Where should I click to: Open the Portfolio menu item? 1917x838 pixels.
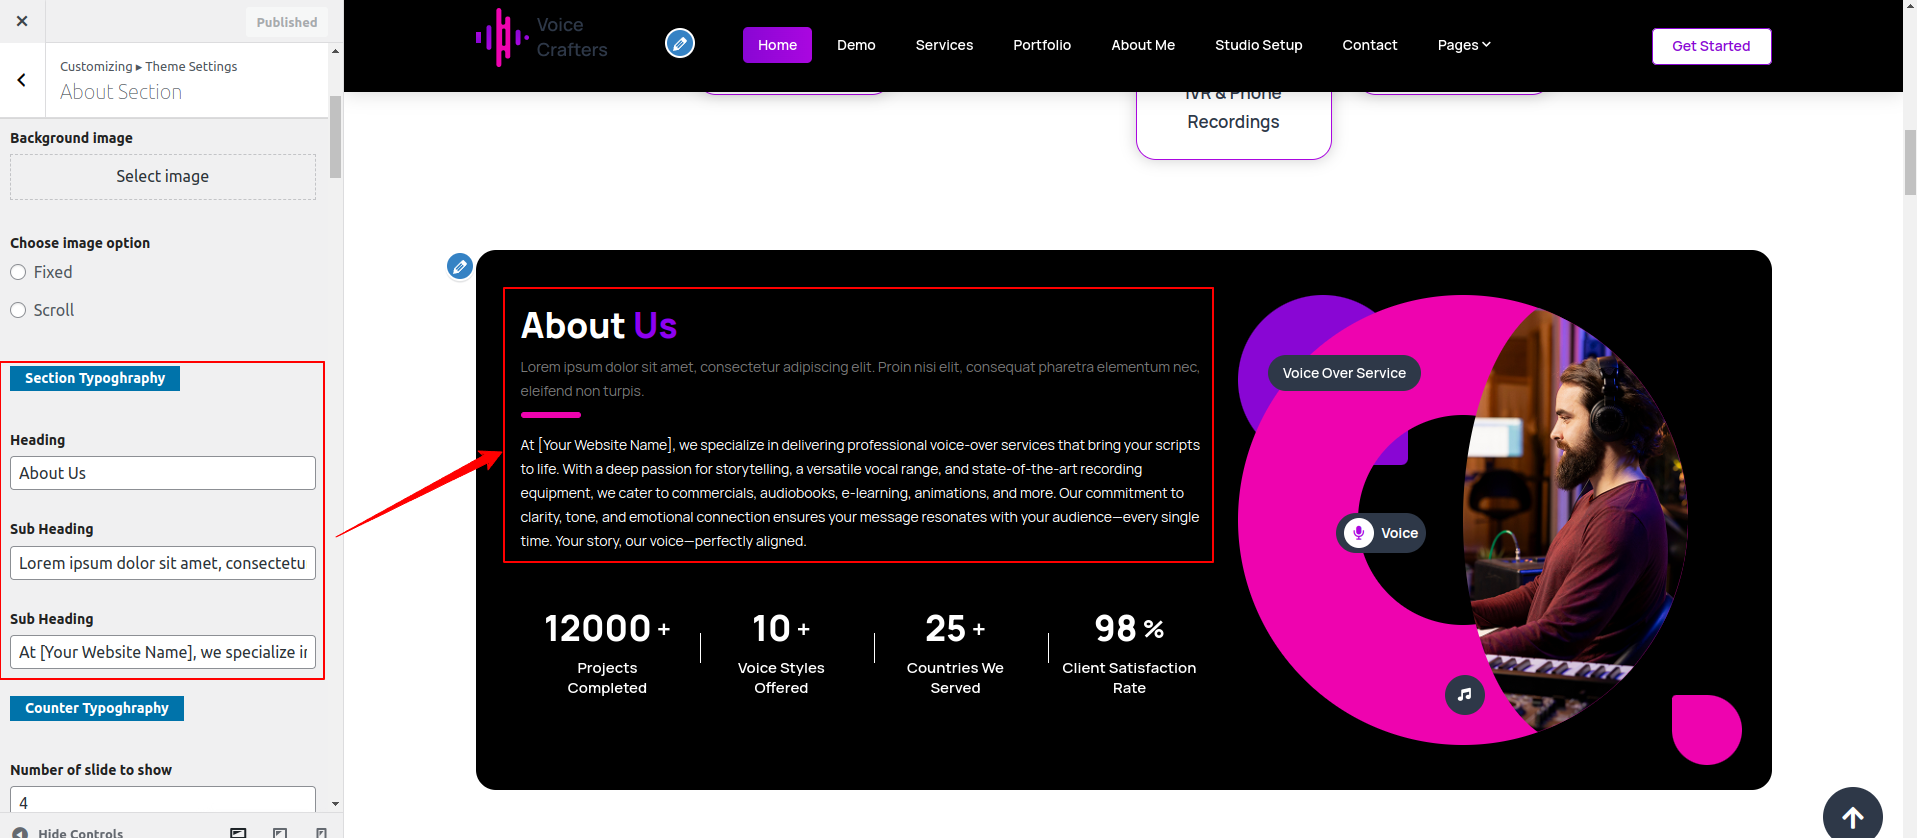tap(1041, 45)
